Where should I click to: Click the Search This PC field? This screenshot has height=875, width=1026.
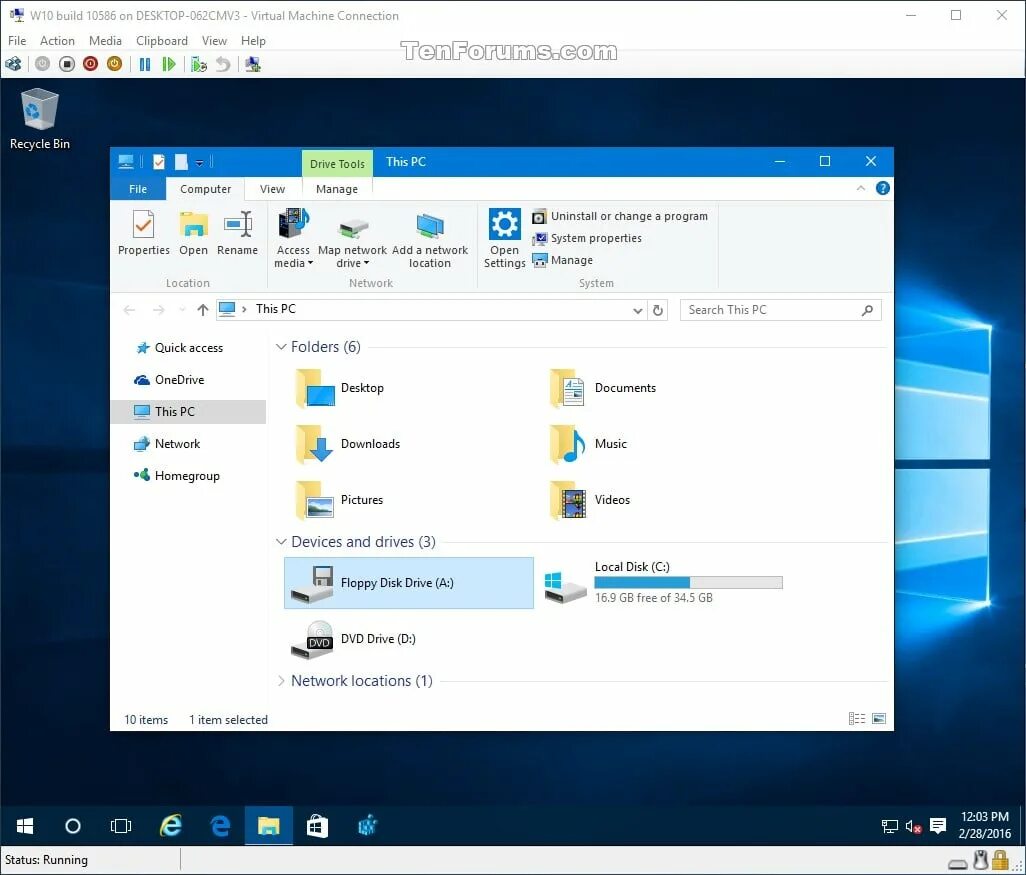781,310
